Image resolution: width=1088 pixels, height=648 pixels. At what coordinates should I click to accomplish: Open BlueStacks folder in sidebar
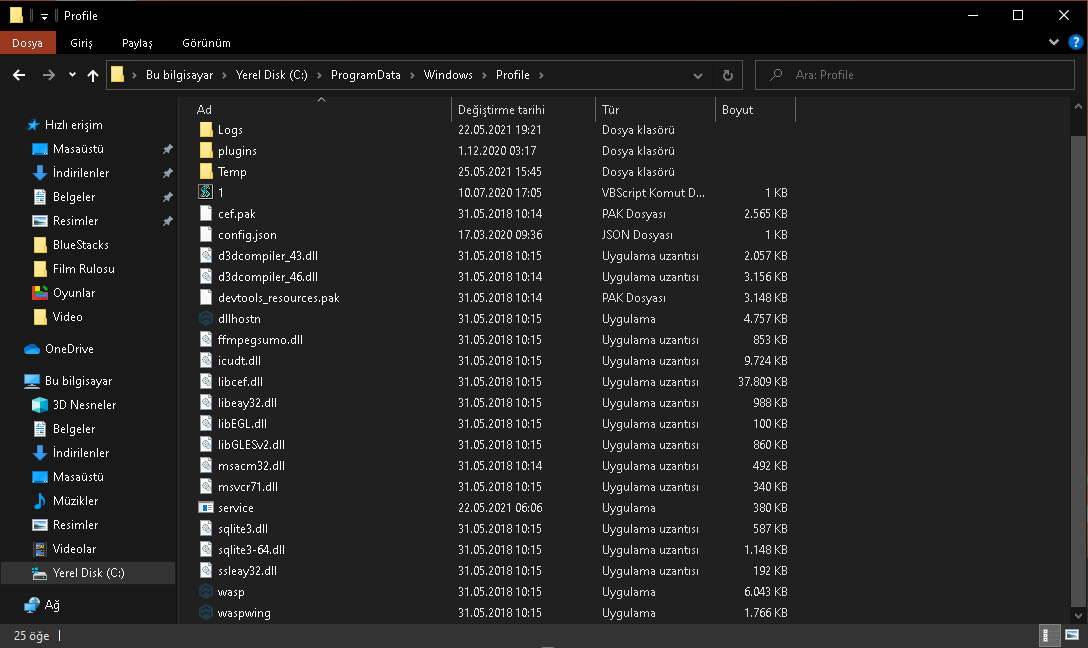pos(80,245)
